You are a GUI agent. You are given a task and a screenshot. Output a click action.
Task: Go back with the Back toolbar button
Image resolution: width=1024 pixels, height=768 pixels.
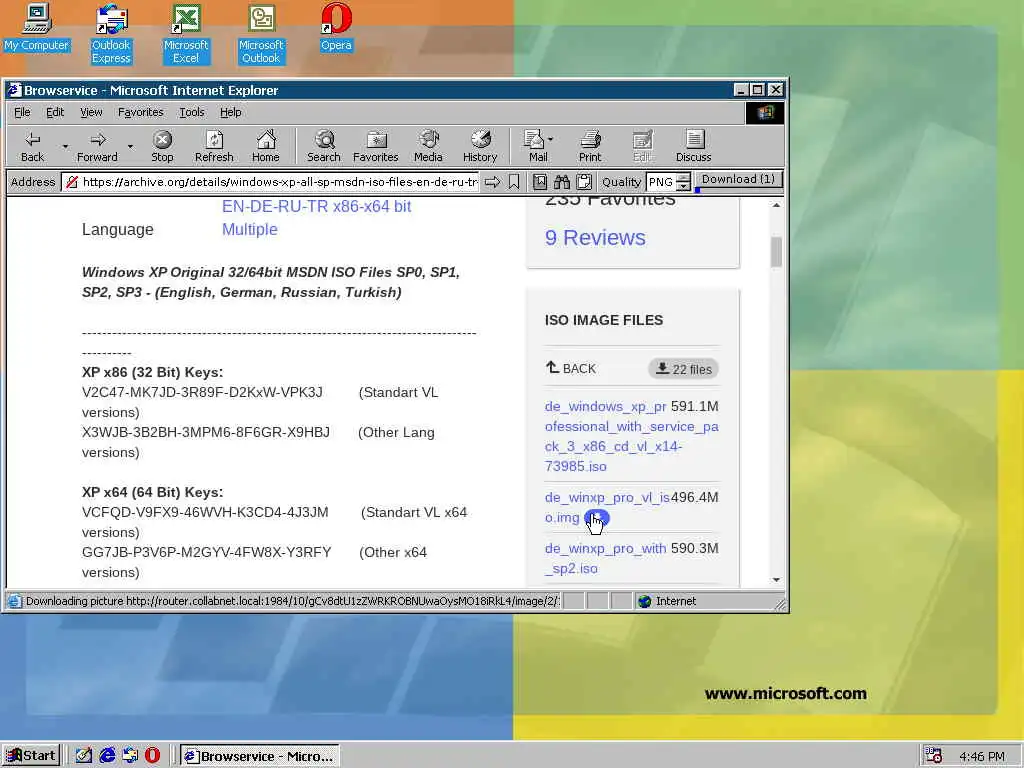coord(33,146)
